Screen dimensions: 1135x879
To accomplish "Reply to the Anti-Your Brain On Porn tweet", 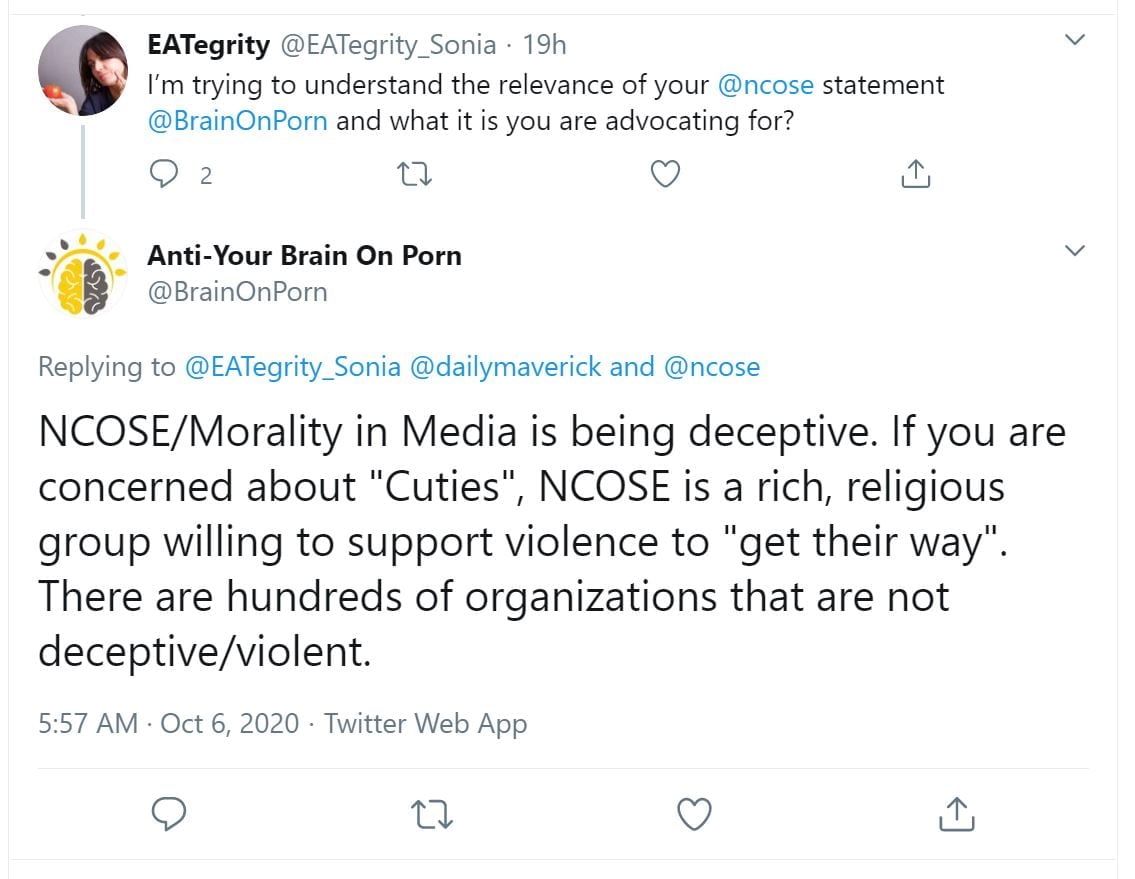I will (x=170, y=814).
